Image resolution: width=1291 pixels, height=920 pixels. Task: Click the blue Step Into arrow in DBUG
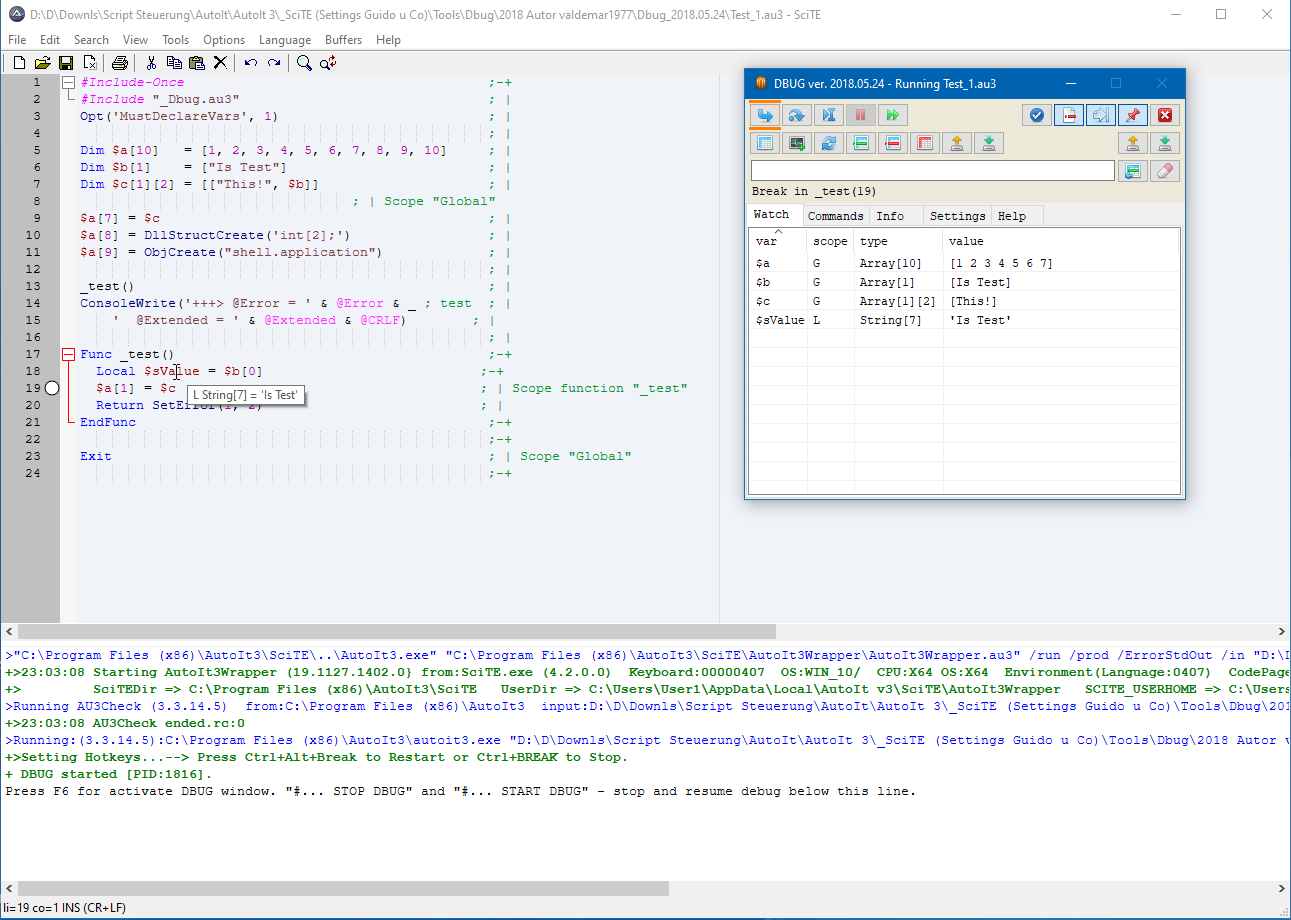(765, 115)
